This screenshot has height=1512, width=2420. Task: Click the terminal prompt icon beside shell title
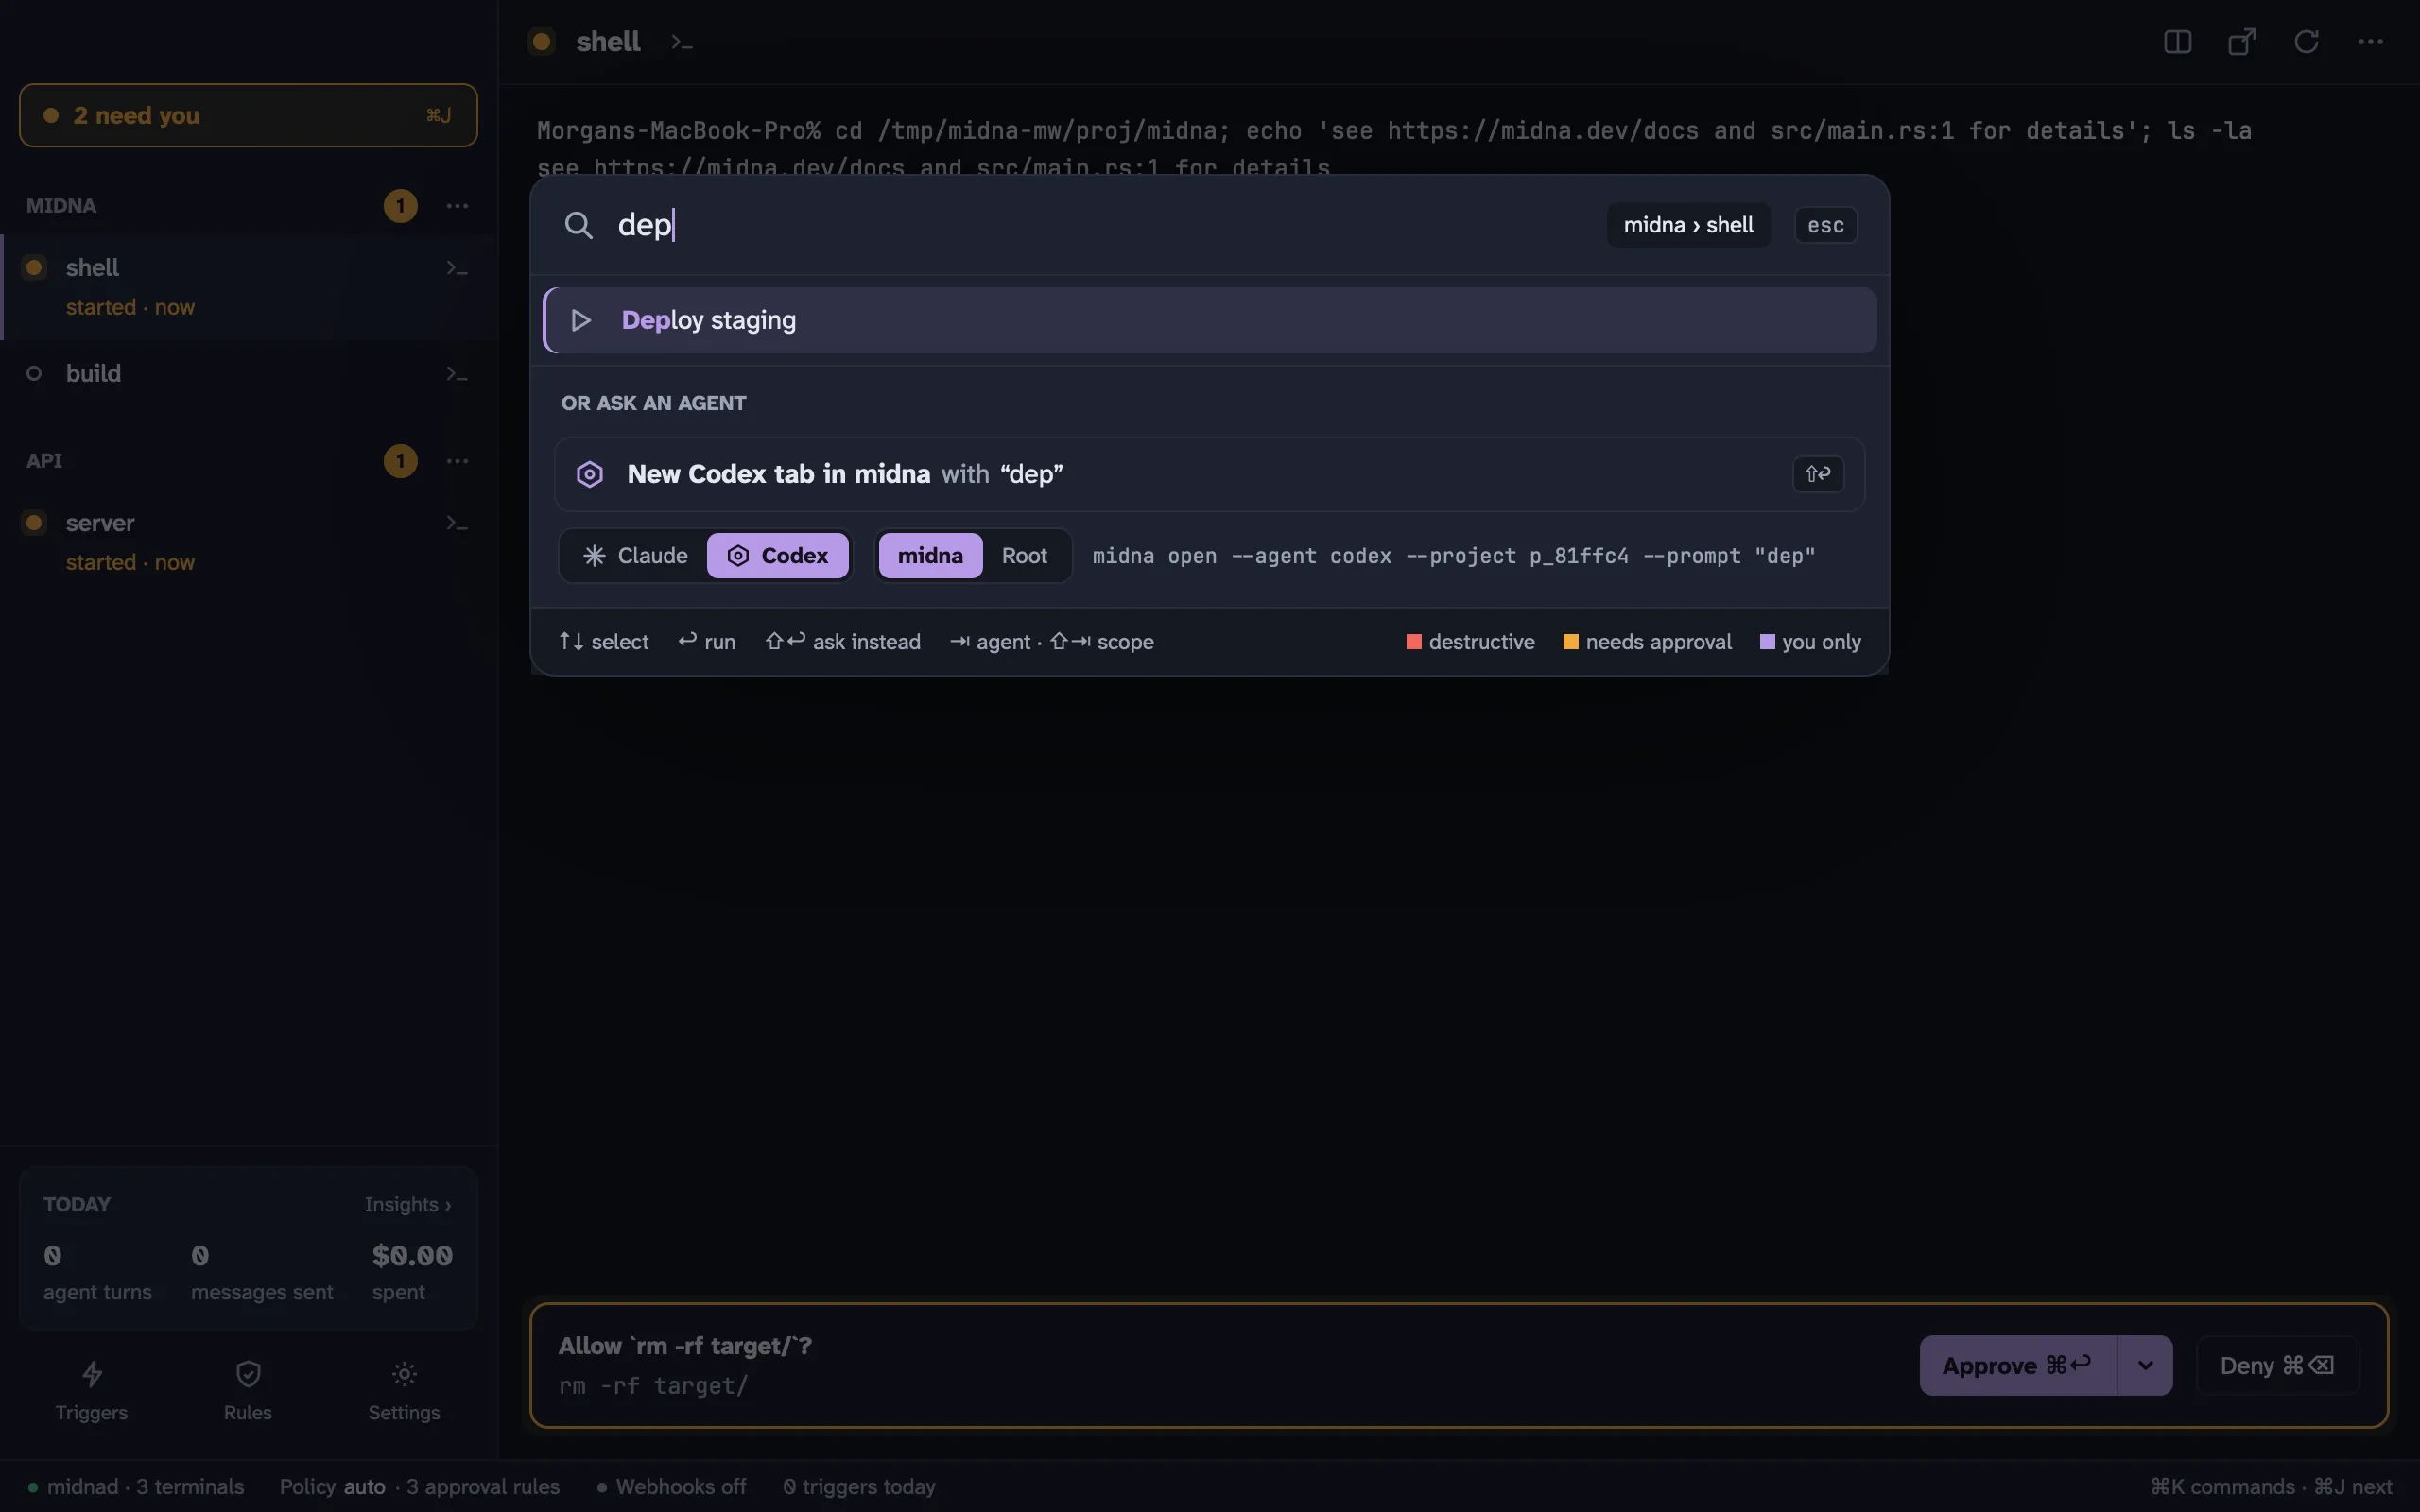click(682, 42)
